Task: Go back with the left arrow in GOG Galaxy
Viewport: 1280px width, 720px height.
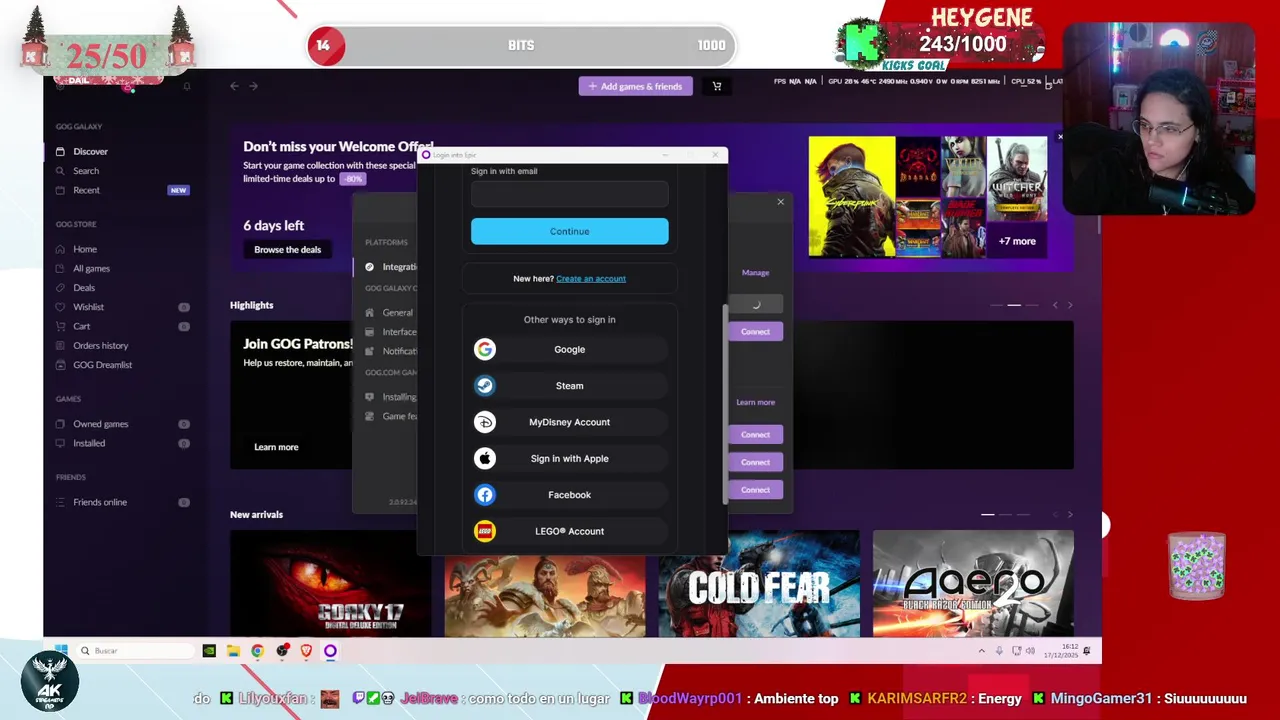Action: click(234, 86)
